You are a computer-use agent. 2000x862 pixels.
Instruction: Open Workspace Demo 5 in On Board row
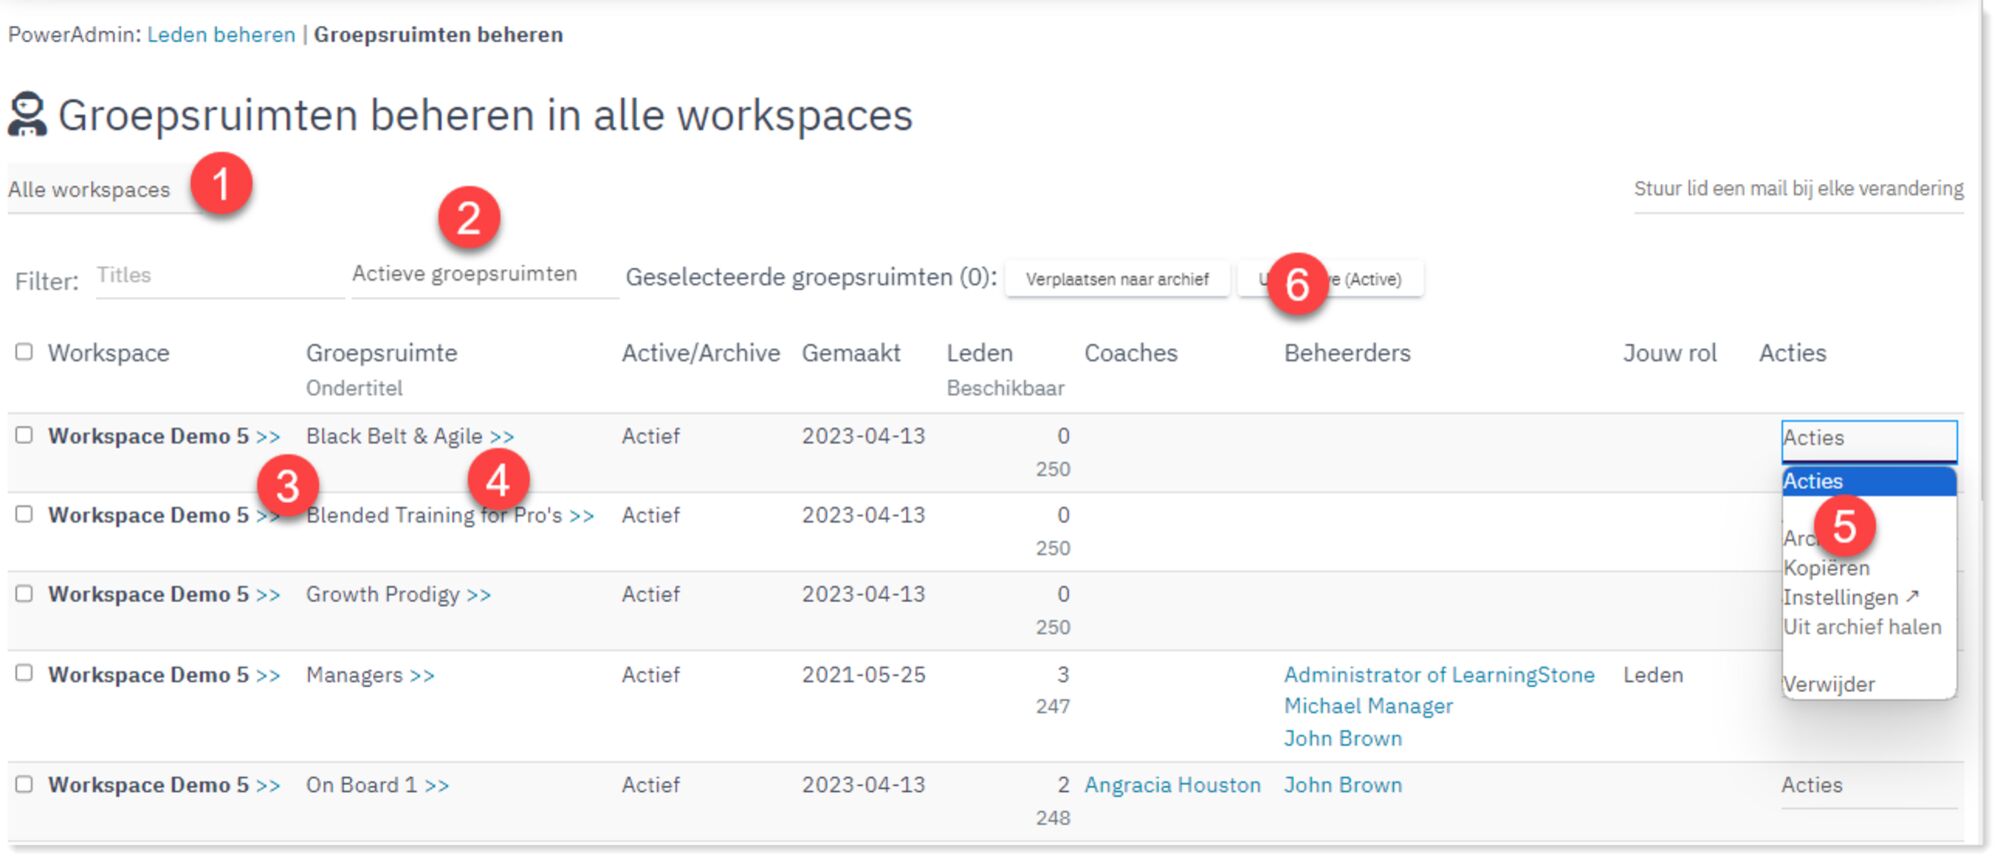(164, 785)
